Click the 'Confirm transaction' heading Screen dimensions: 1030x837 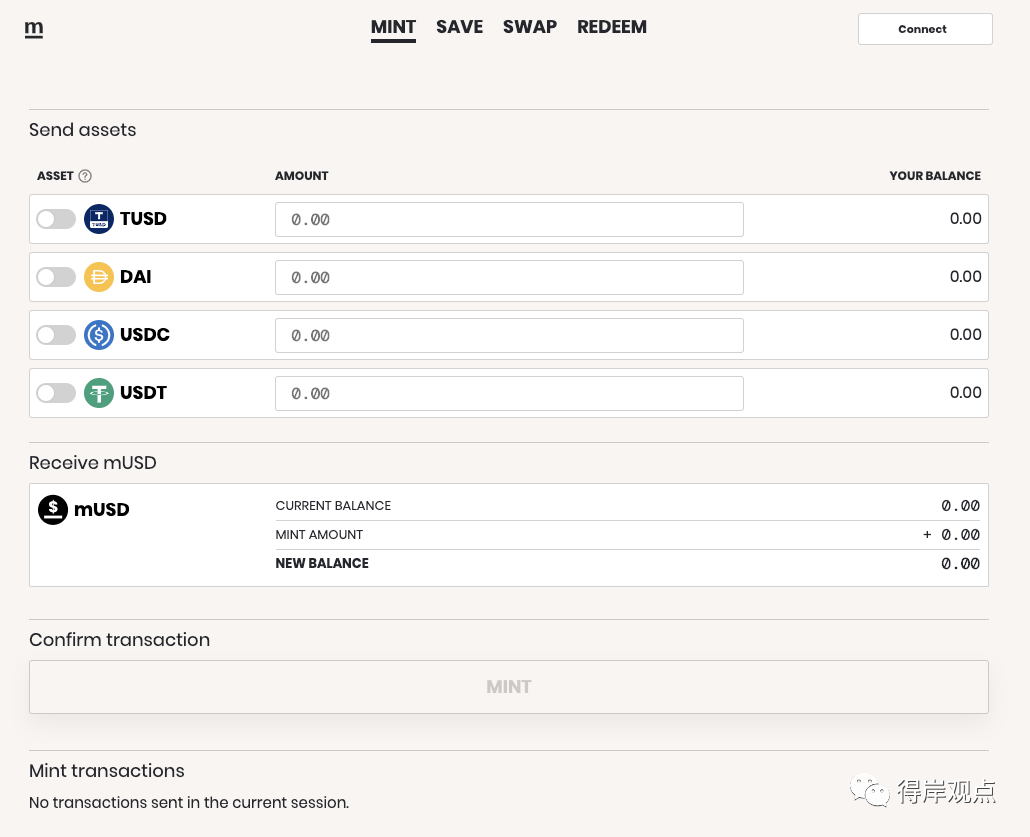(x=120, y=640)
